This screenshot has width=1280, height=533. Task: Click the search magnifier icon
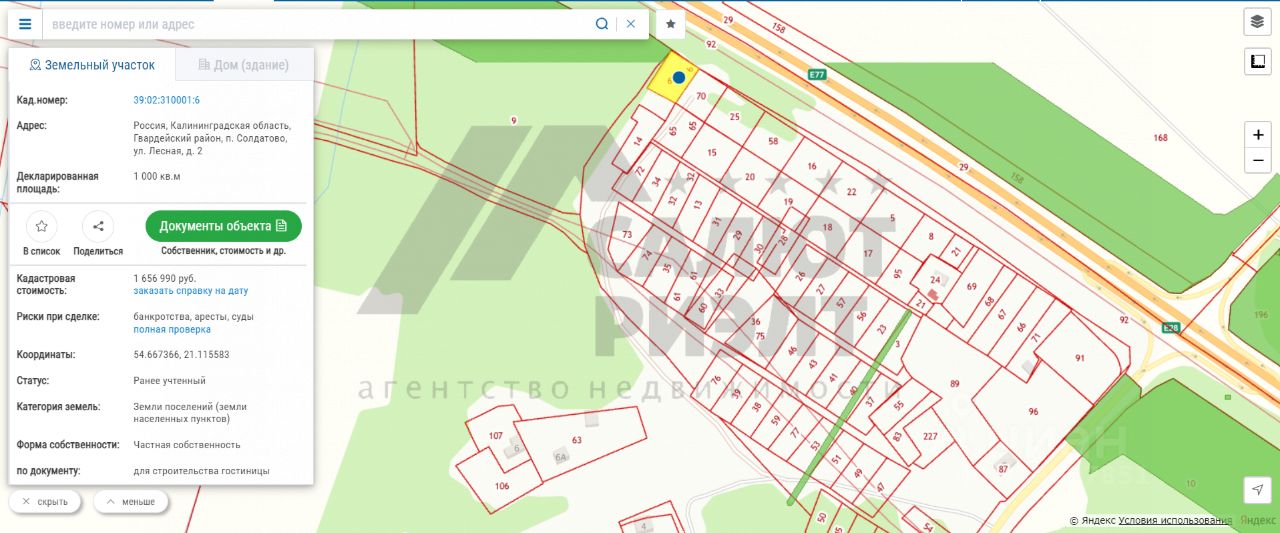[x=602, y=24]
